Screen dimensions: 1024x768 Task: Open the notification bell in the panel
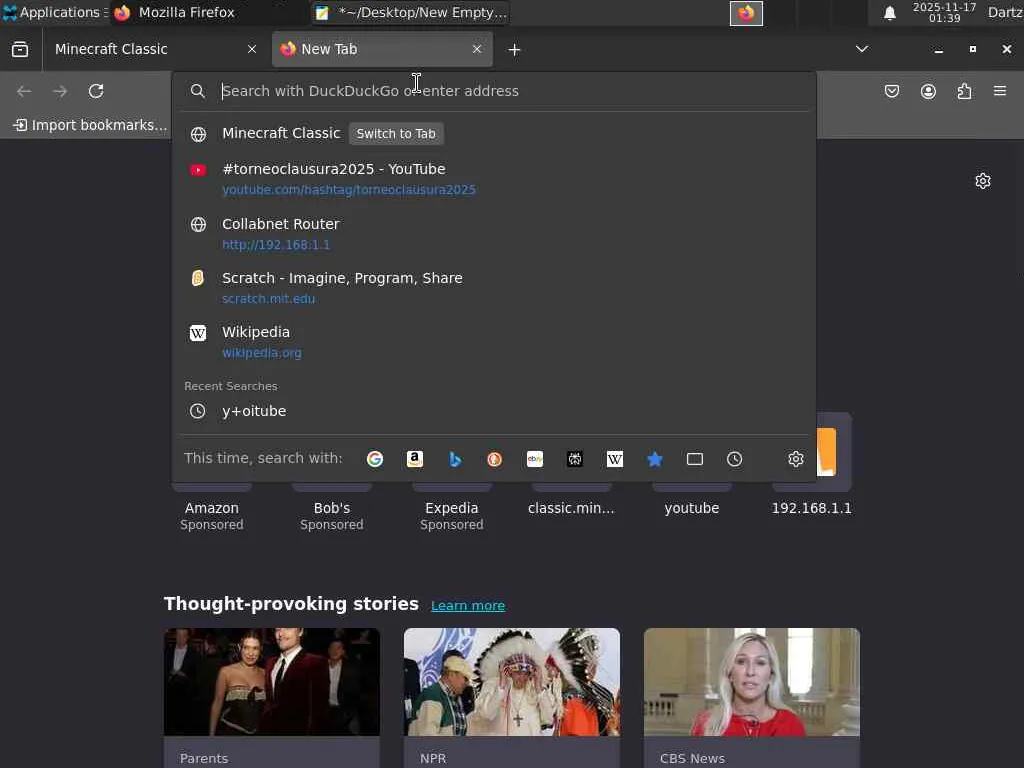889,13
